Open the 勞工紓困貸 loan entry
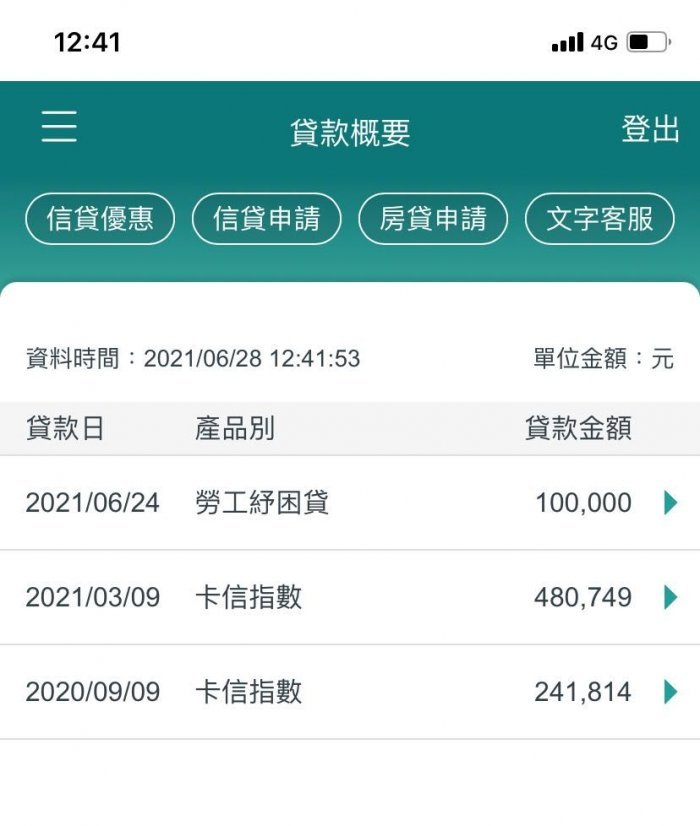The height and width of the screenshot is (826, 700). click(350, 503)
